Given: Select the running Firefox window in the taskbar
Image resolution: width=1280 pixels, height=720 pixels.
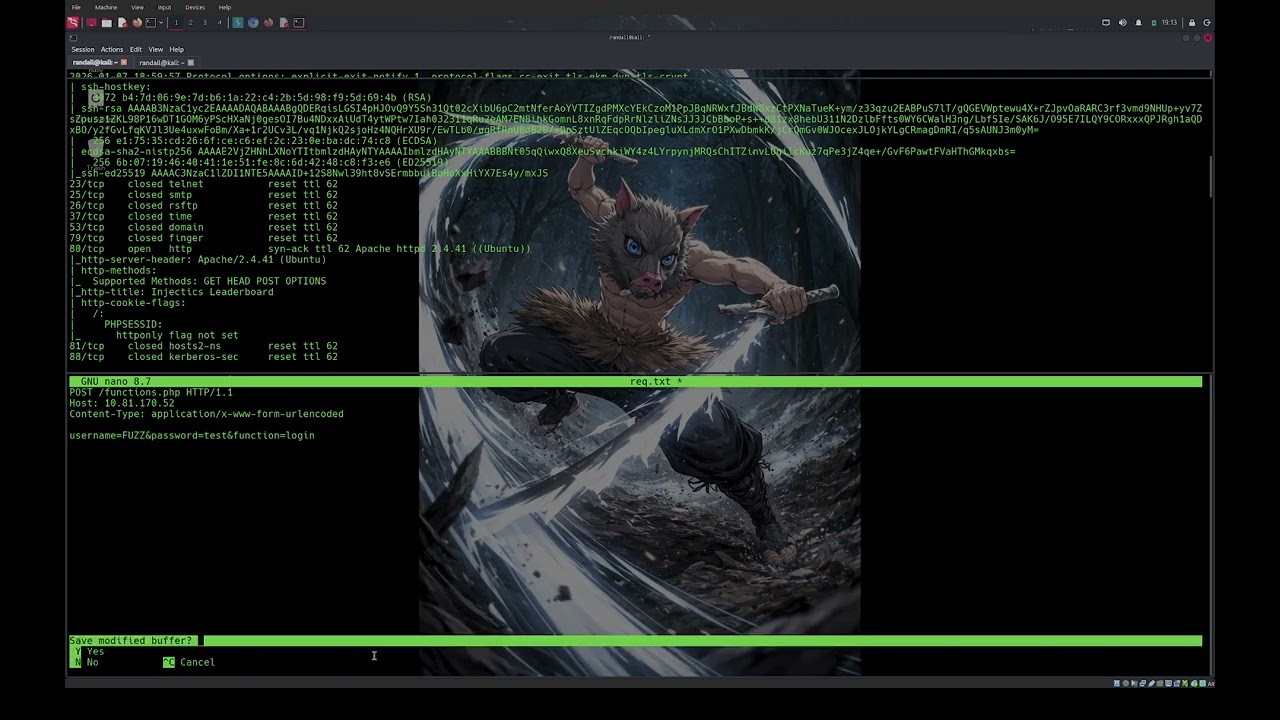Looking at the screenshot, I should (x=268, y=22).
